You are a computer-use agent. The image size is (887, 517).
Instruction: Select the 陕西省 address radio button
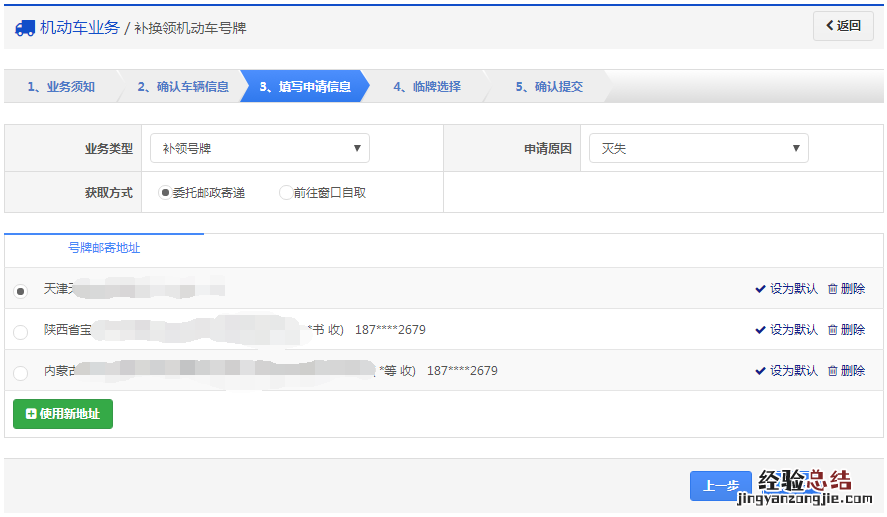click(x=21, y=332)
